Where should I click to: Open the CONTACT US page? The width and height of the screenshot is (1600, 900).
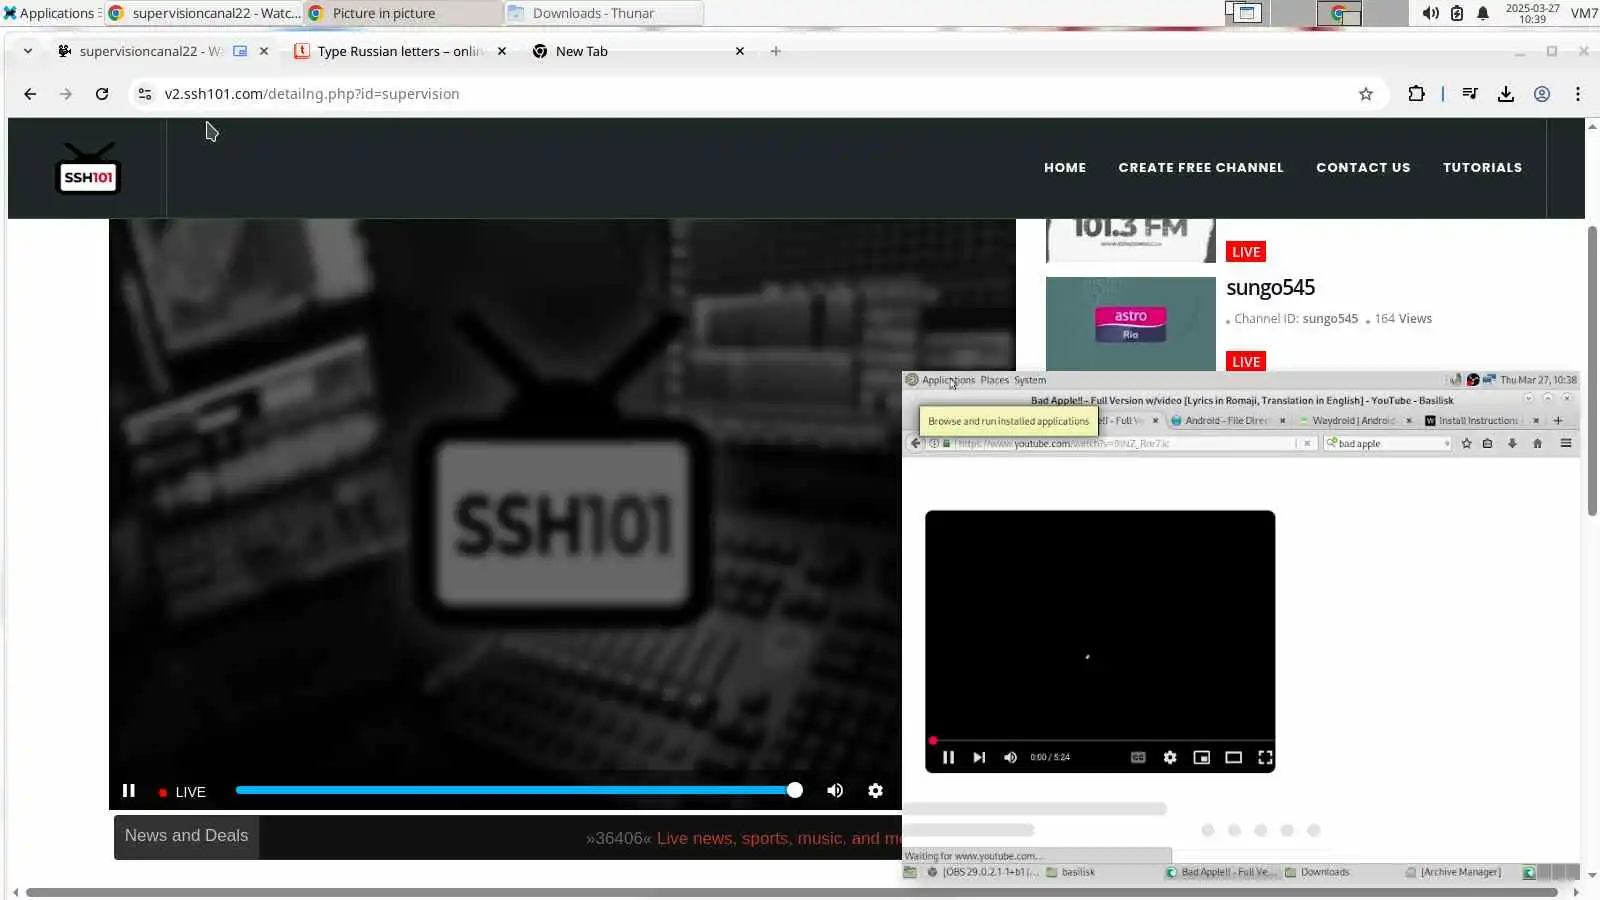point(1363,168)
